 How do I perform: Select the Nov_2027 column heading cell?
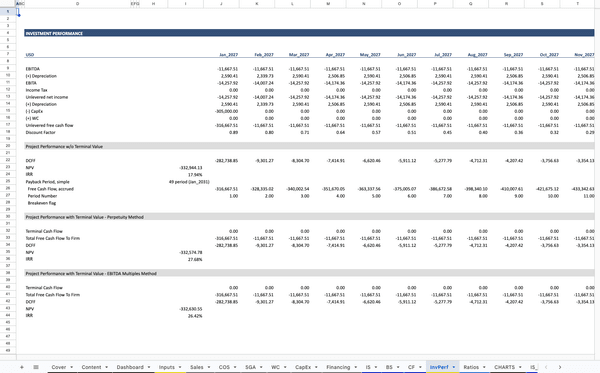584,55
